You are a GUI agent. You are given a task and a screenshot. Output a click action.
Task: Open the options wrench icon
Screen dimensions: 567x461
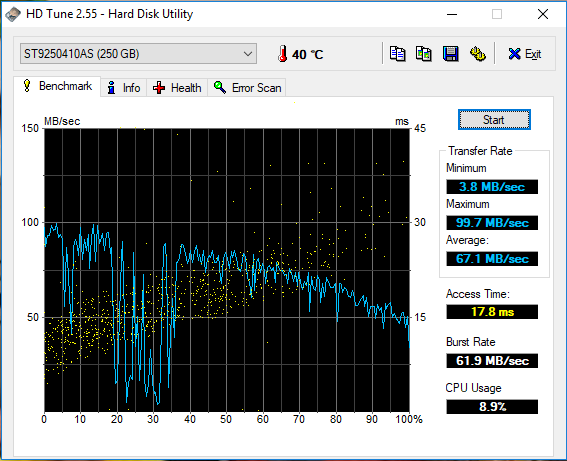(x=478, y=54)
